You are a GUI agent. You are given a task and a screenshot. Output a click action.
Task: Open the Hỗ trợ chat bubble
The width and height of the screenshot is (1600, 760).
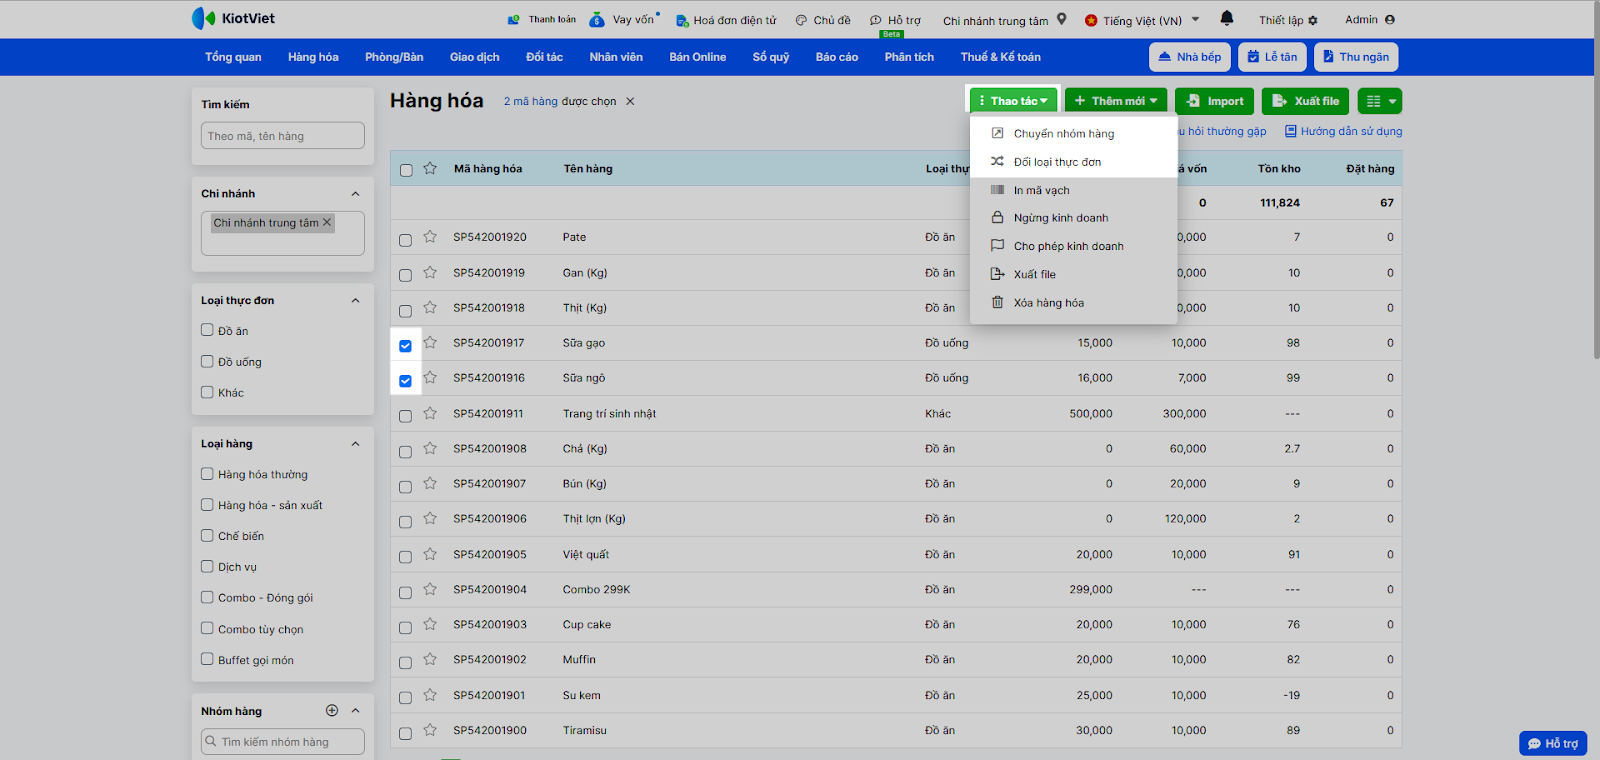point(1552,743)
